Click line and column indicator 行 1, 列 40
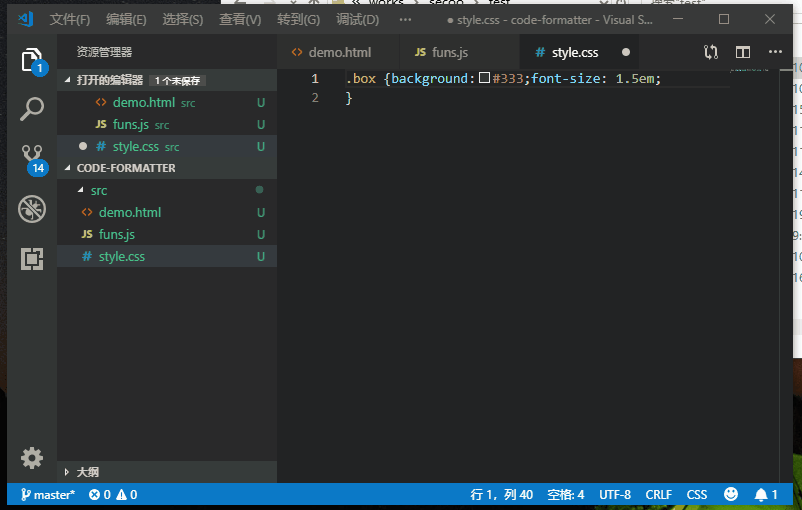The image size is (802, 510). click(x=501, y=495)
